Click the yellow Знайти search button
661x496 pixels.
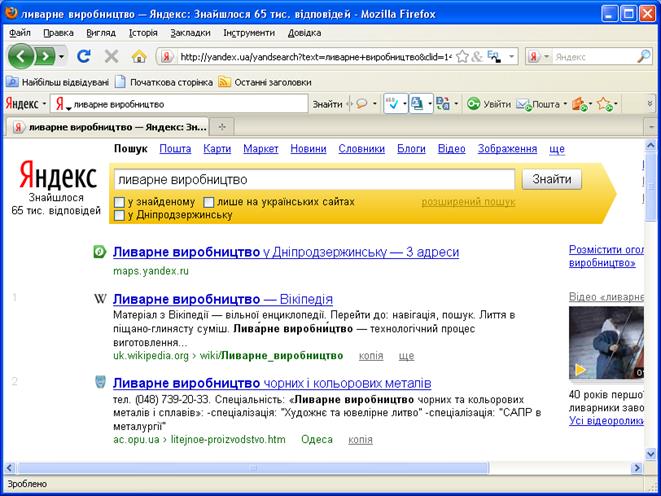click(551, 180)
